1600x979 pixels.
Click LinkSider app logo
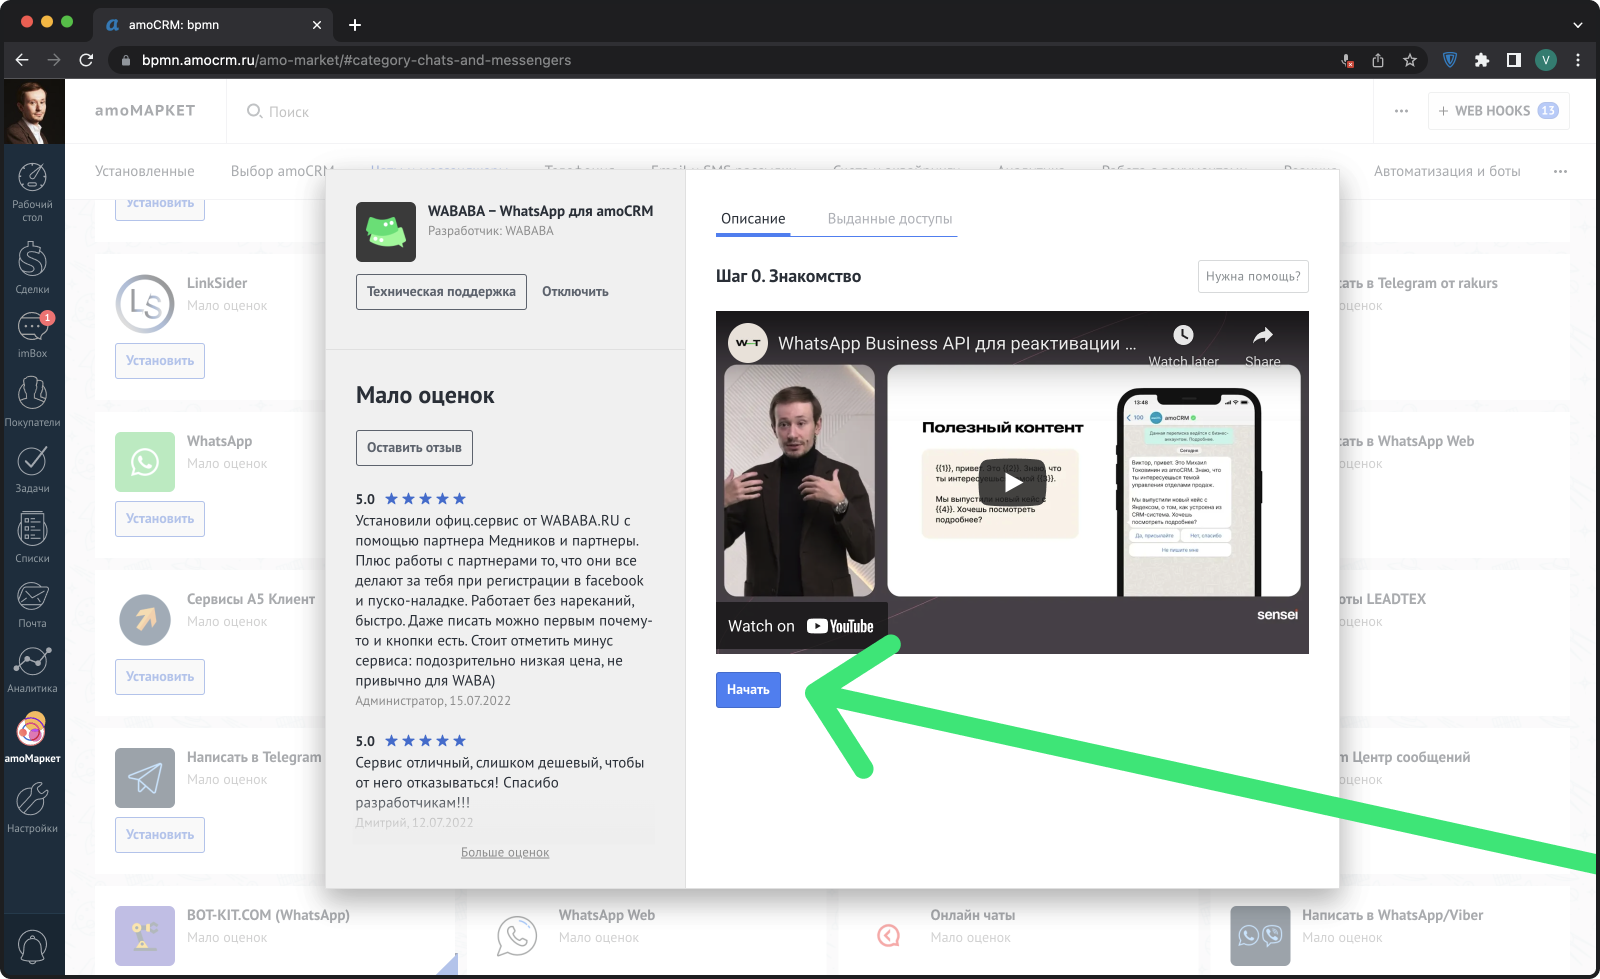tap(145, 304)
